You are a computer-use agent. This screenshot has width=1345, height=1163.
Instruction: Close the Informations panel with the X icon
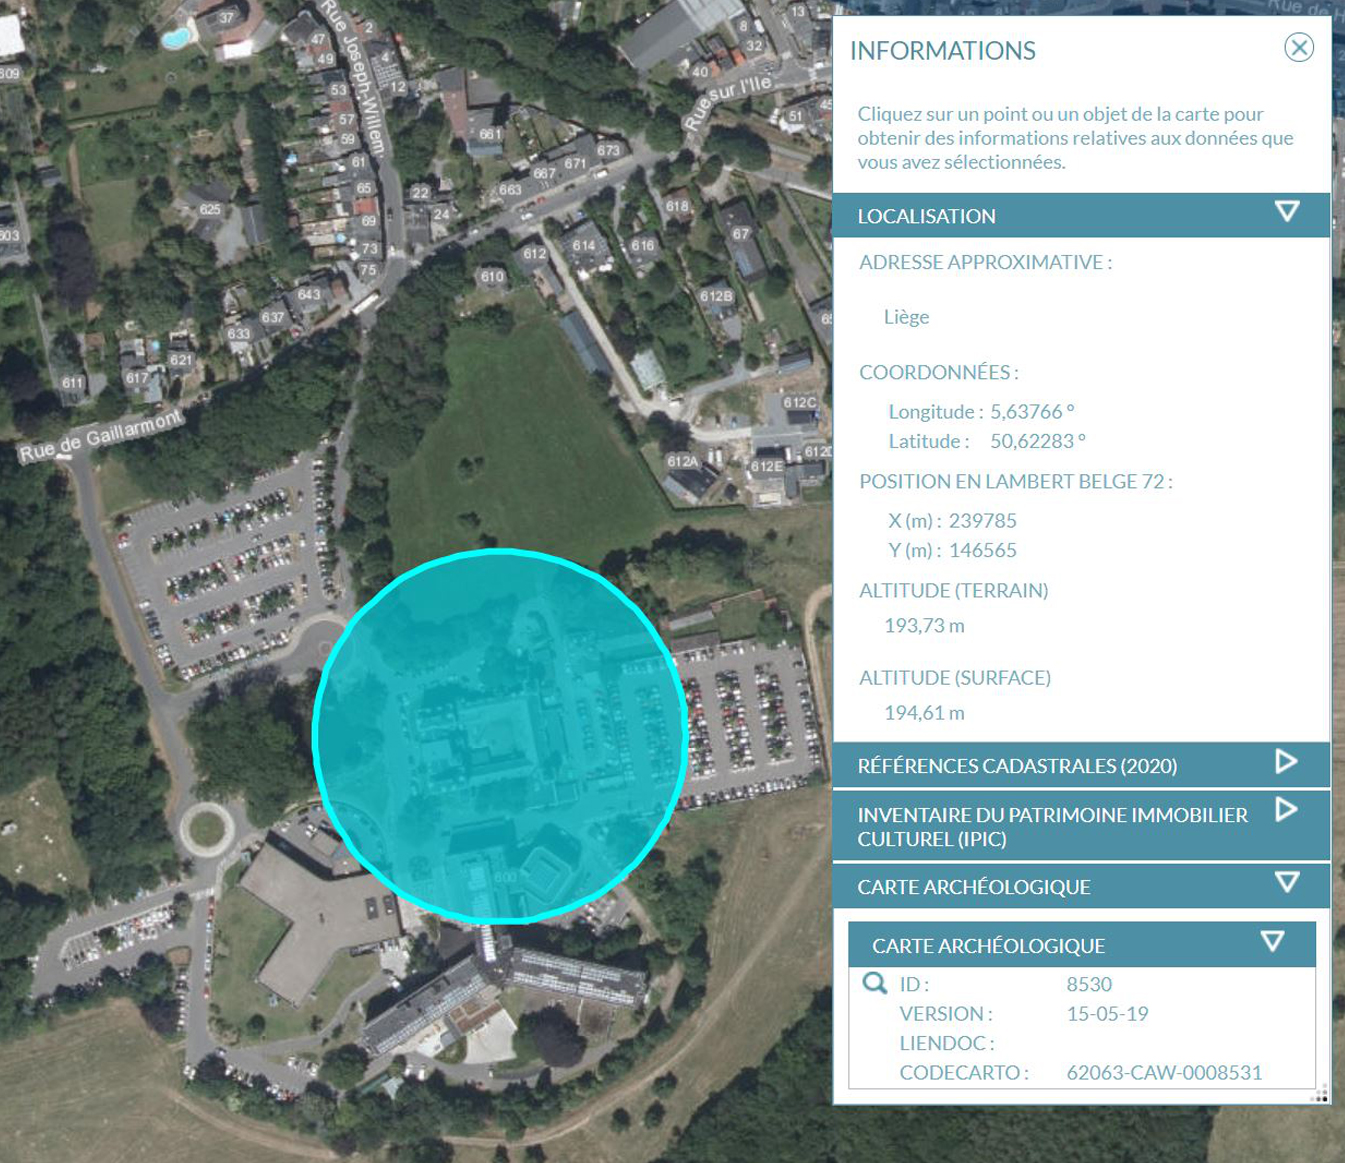click(1298, 47)
